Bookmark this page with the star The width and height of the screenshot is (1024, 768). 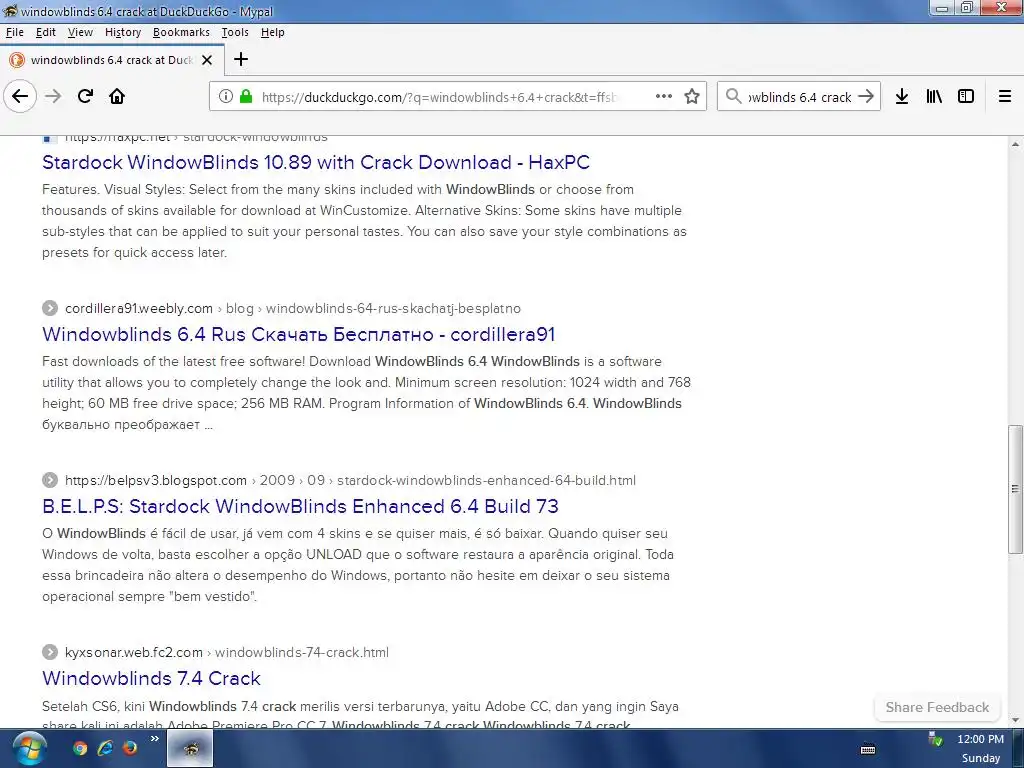(692, 97)
